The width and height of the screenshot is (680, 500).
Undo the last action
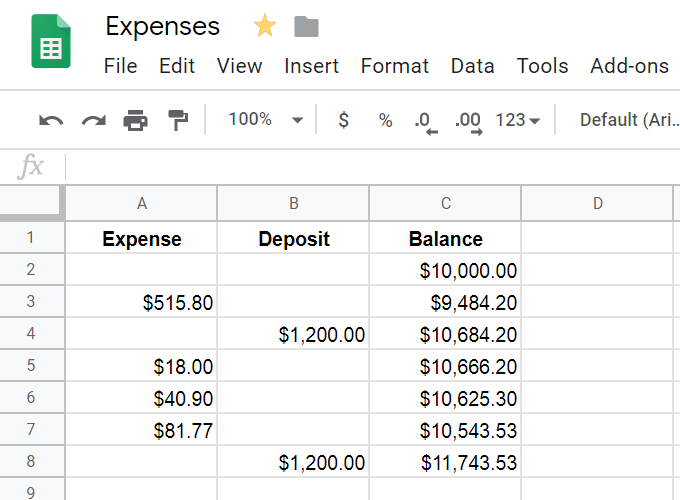pos(51,121)
